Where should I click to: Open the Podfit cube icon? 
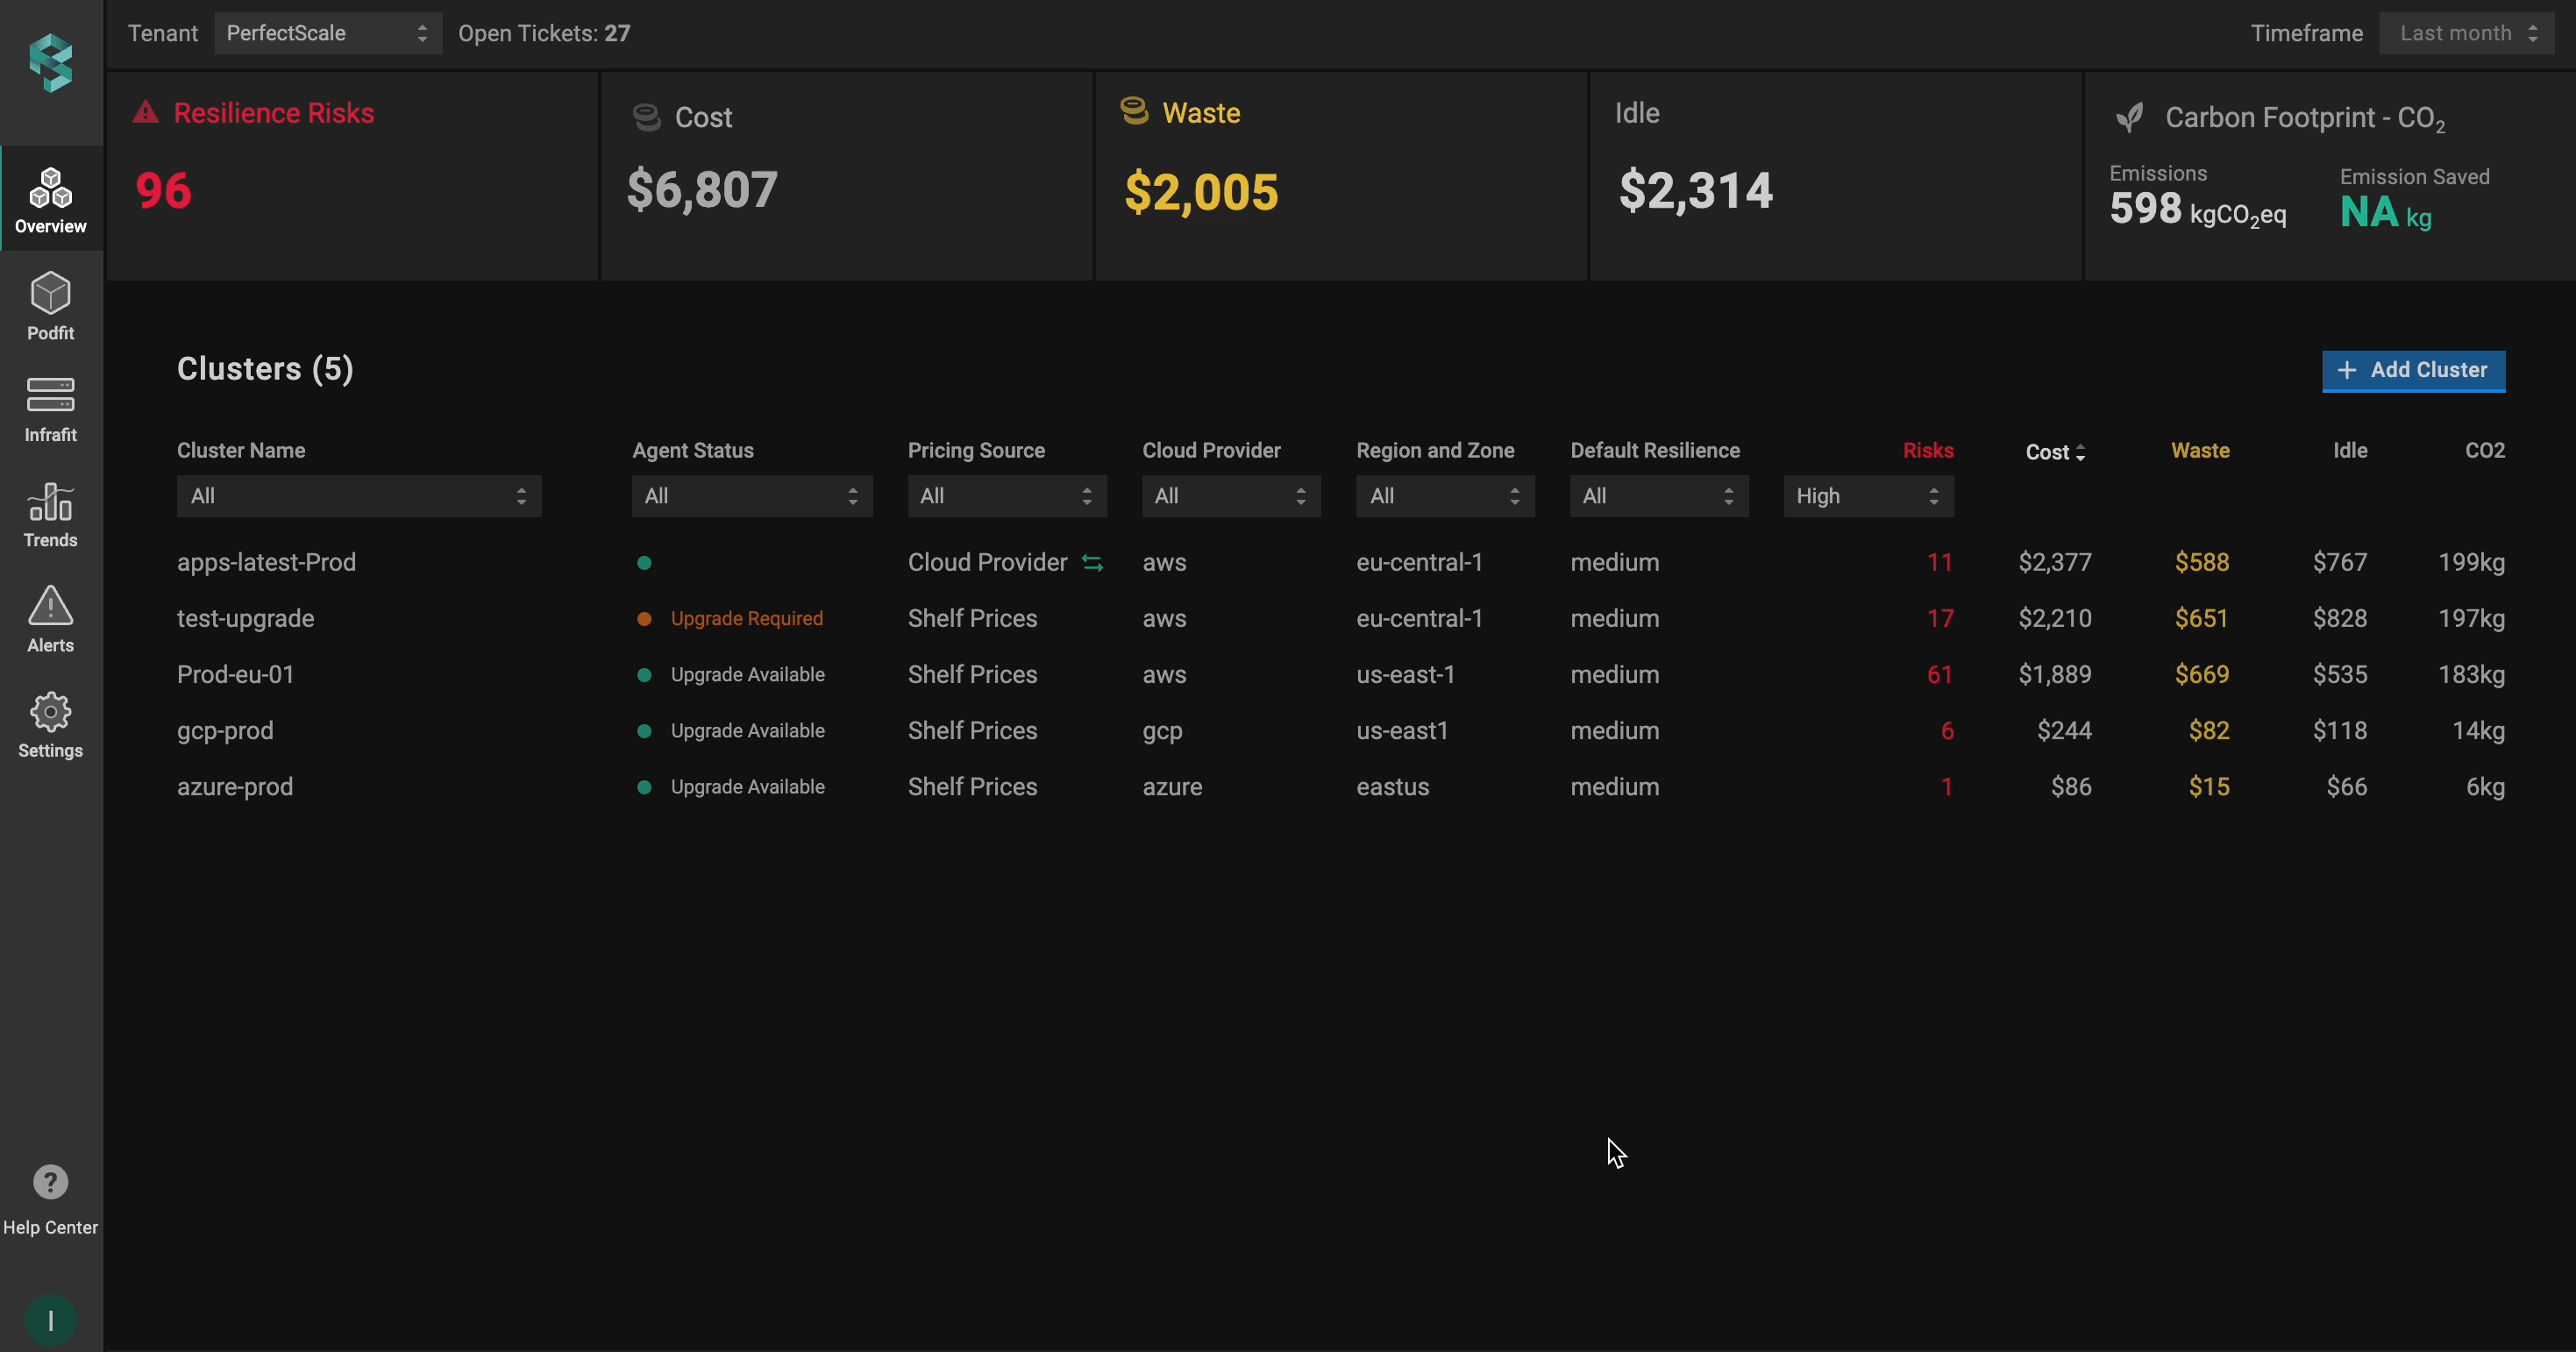click(x=50, y=294)
